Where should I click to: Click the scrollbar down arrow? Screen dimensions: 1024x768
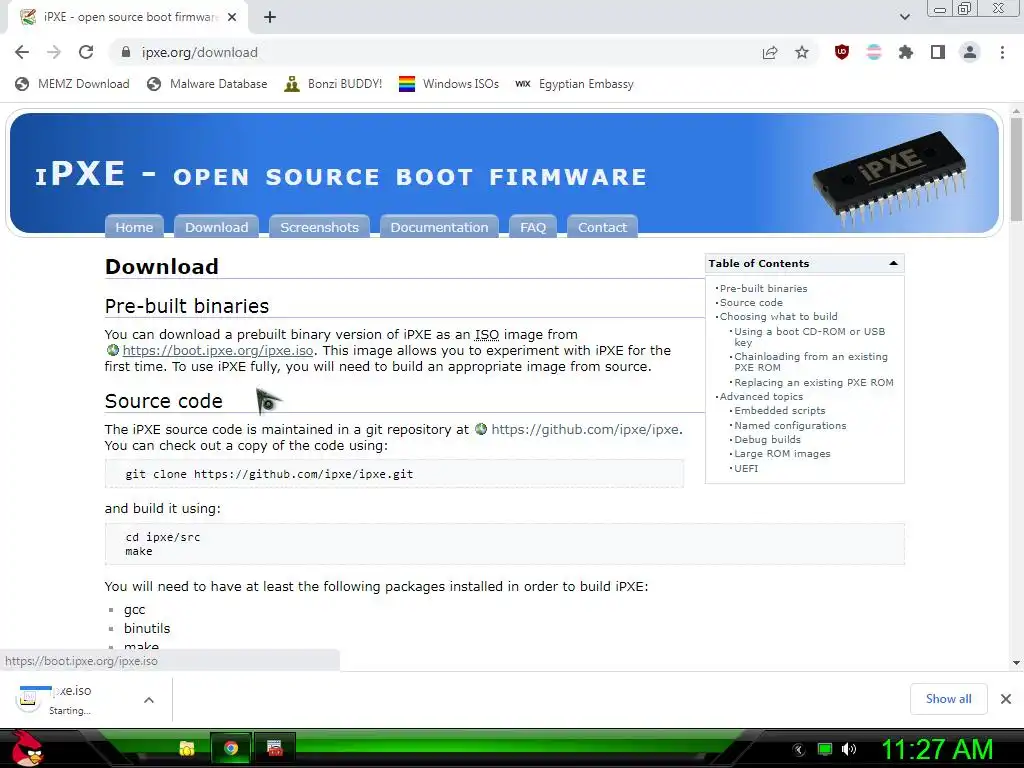click(1016, 663)
